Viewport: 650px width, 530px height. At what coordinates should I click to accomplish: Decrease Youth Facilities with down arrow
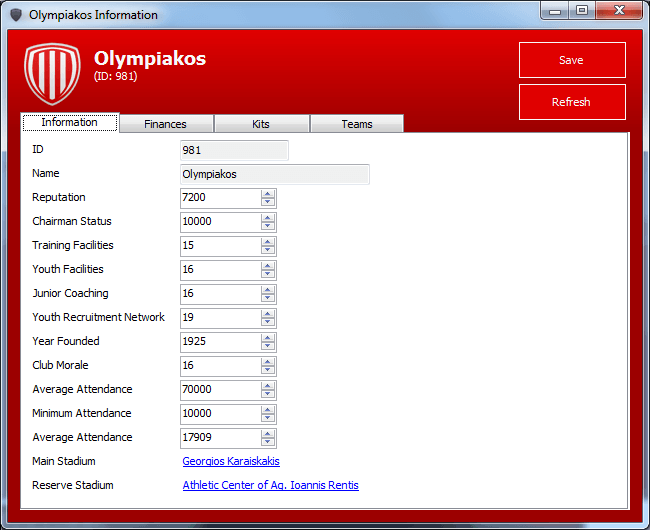click(268, 274)
